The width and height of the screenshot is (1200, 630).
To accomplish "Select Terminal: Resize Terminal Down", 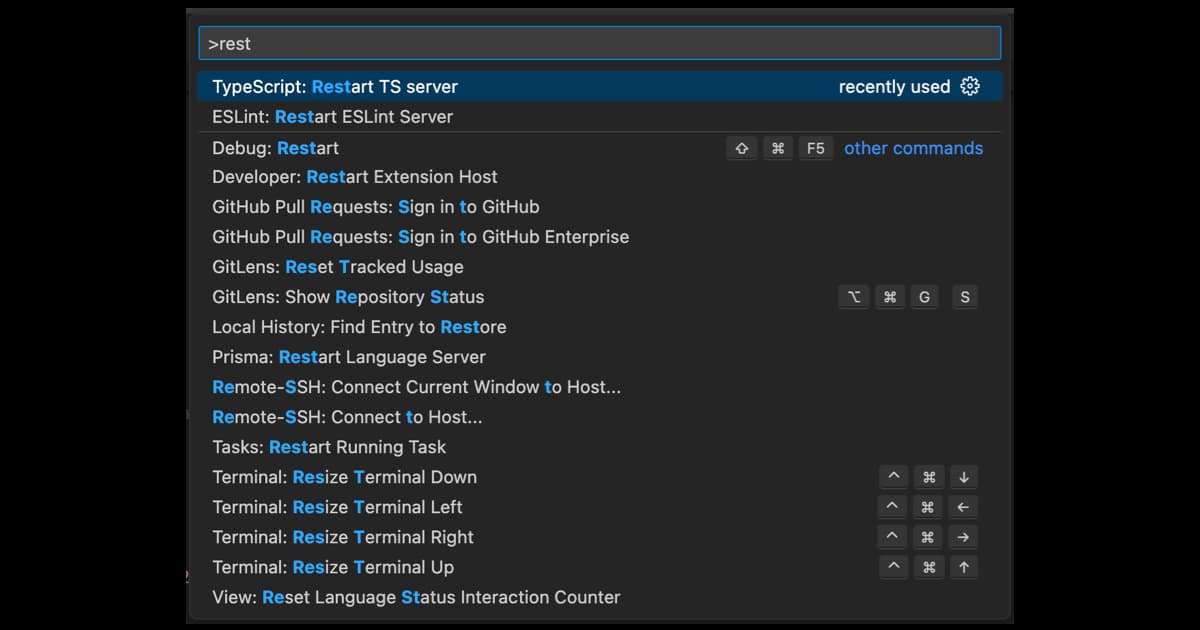I will pyautogui.click(x=600, y=477).
